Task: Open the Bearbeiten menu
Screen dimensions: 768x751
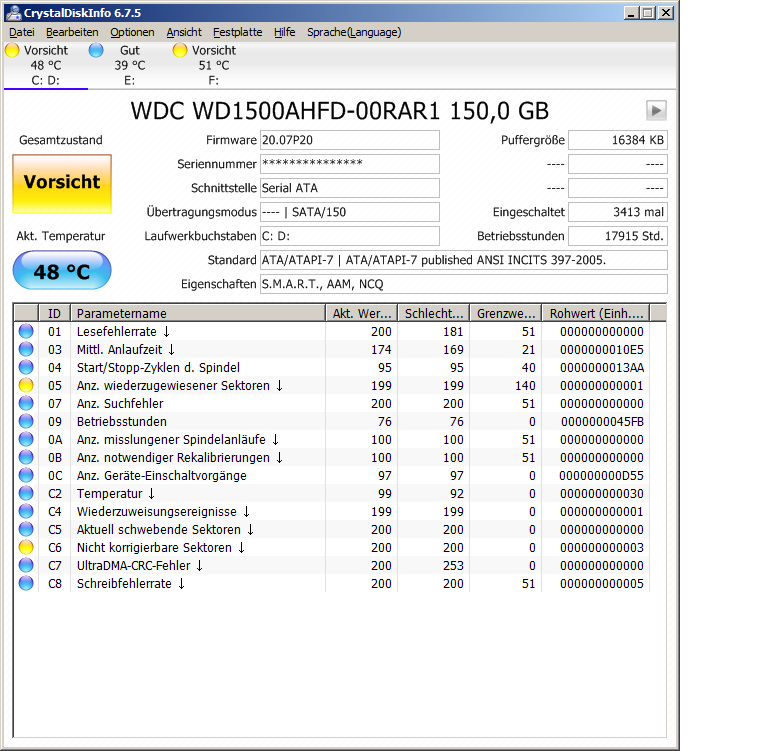Action: (72, 32)
